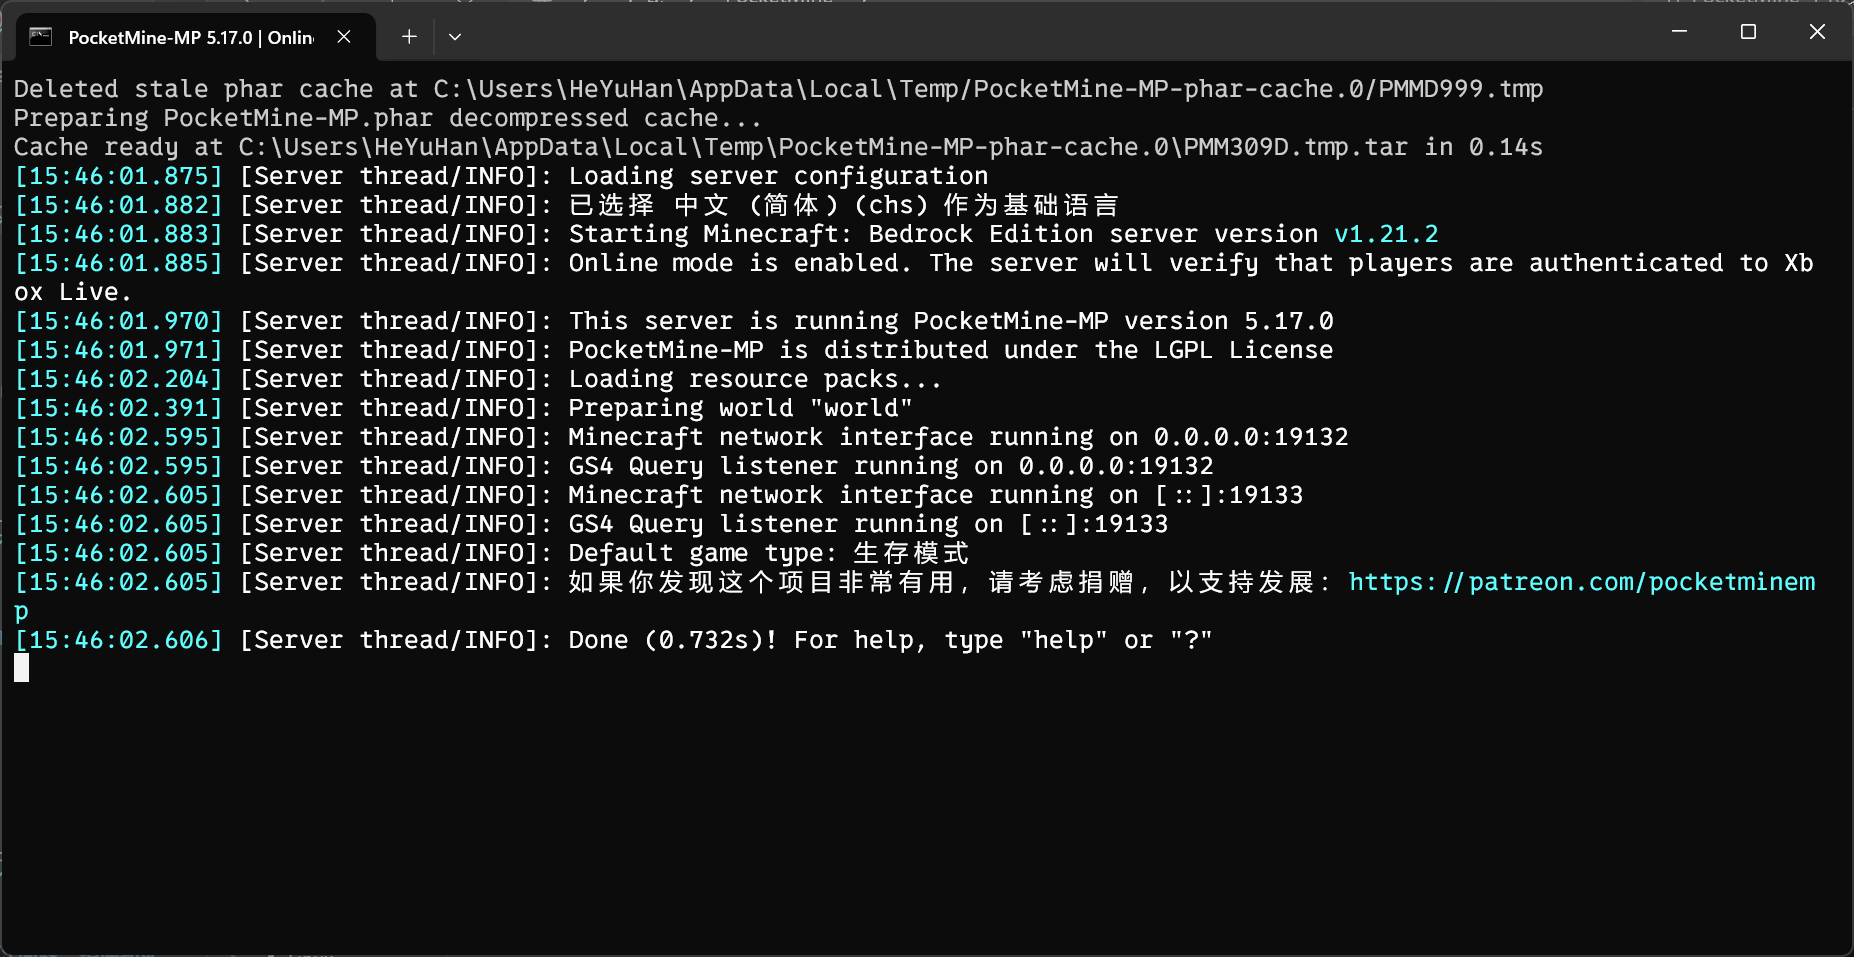Close the PocketMine-MP 5.17.0 tab
Screen dimensions: 1854x957
tap(344, 37)
